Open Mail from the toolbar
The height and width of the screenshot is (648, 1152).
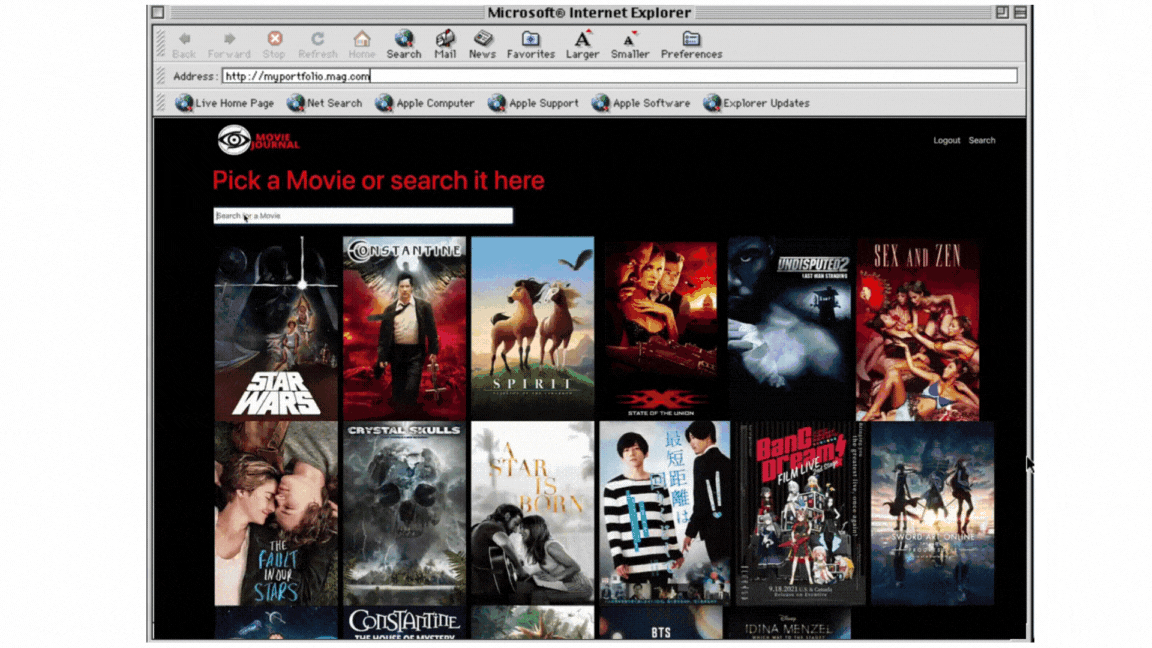(x=445, y=45)
